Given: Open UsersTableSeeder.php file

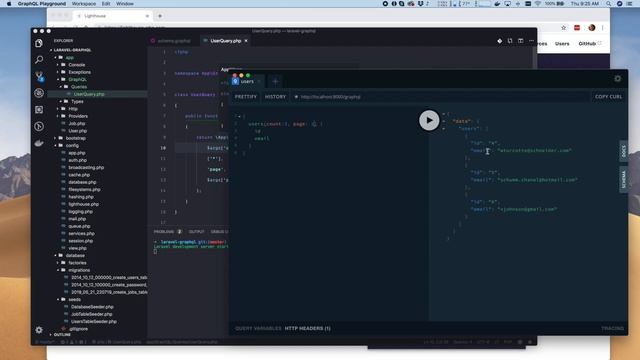Looking at the screenshot, I should [93, 322].
